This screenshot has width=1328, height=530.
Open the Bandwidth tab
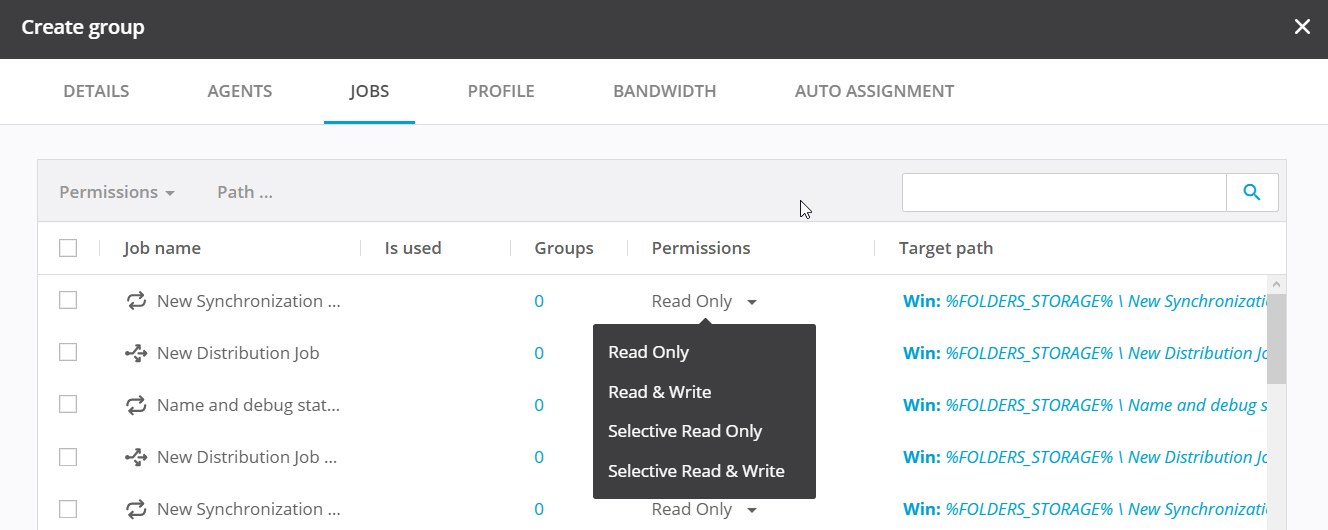(x=664, y=91)
